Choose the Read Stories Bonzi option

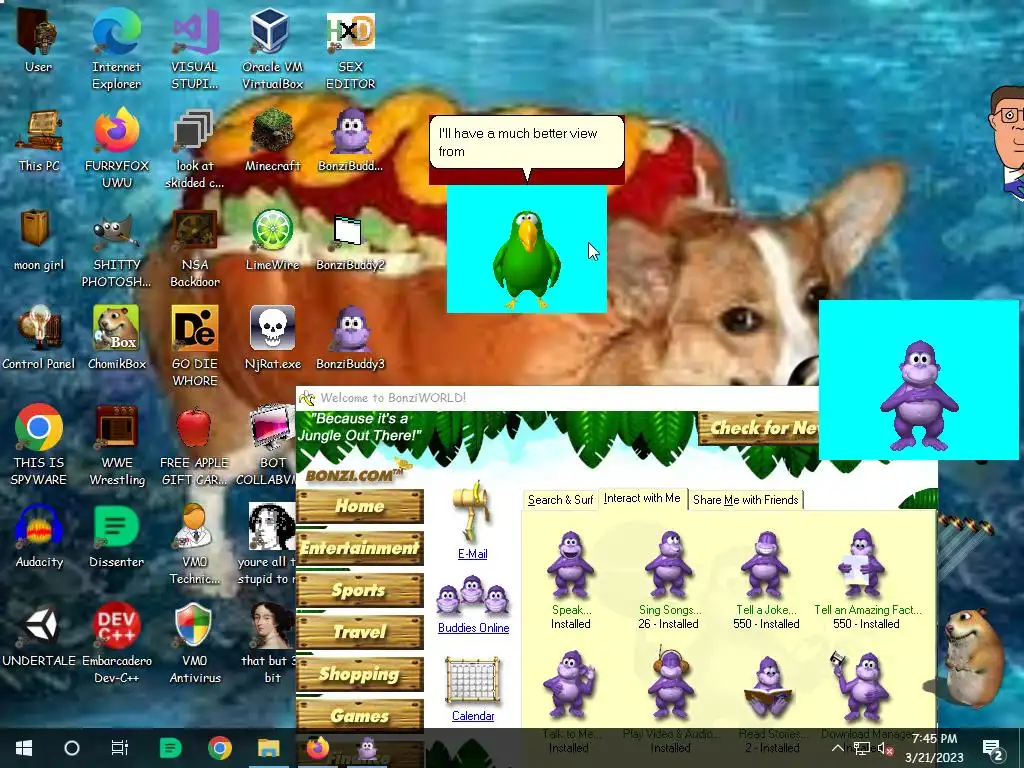point(769,702)
